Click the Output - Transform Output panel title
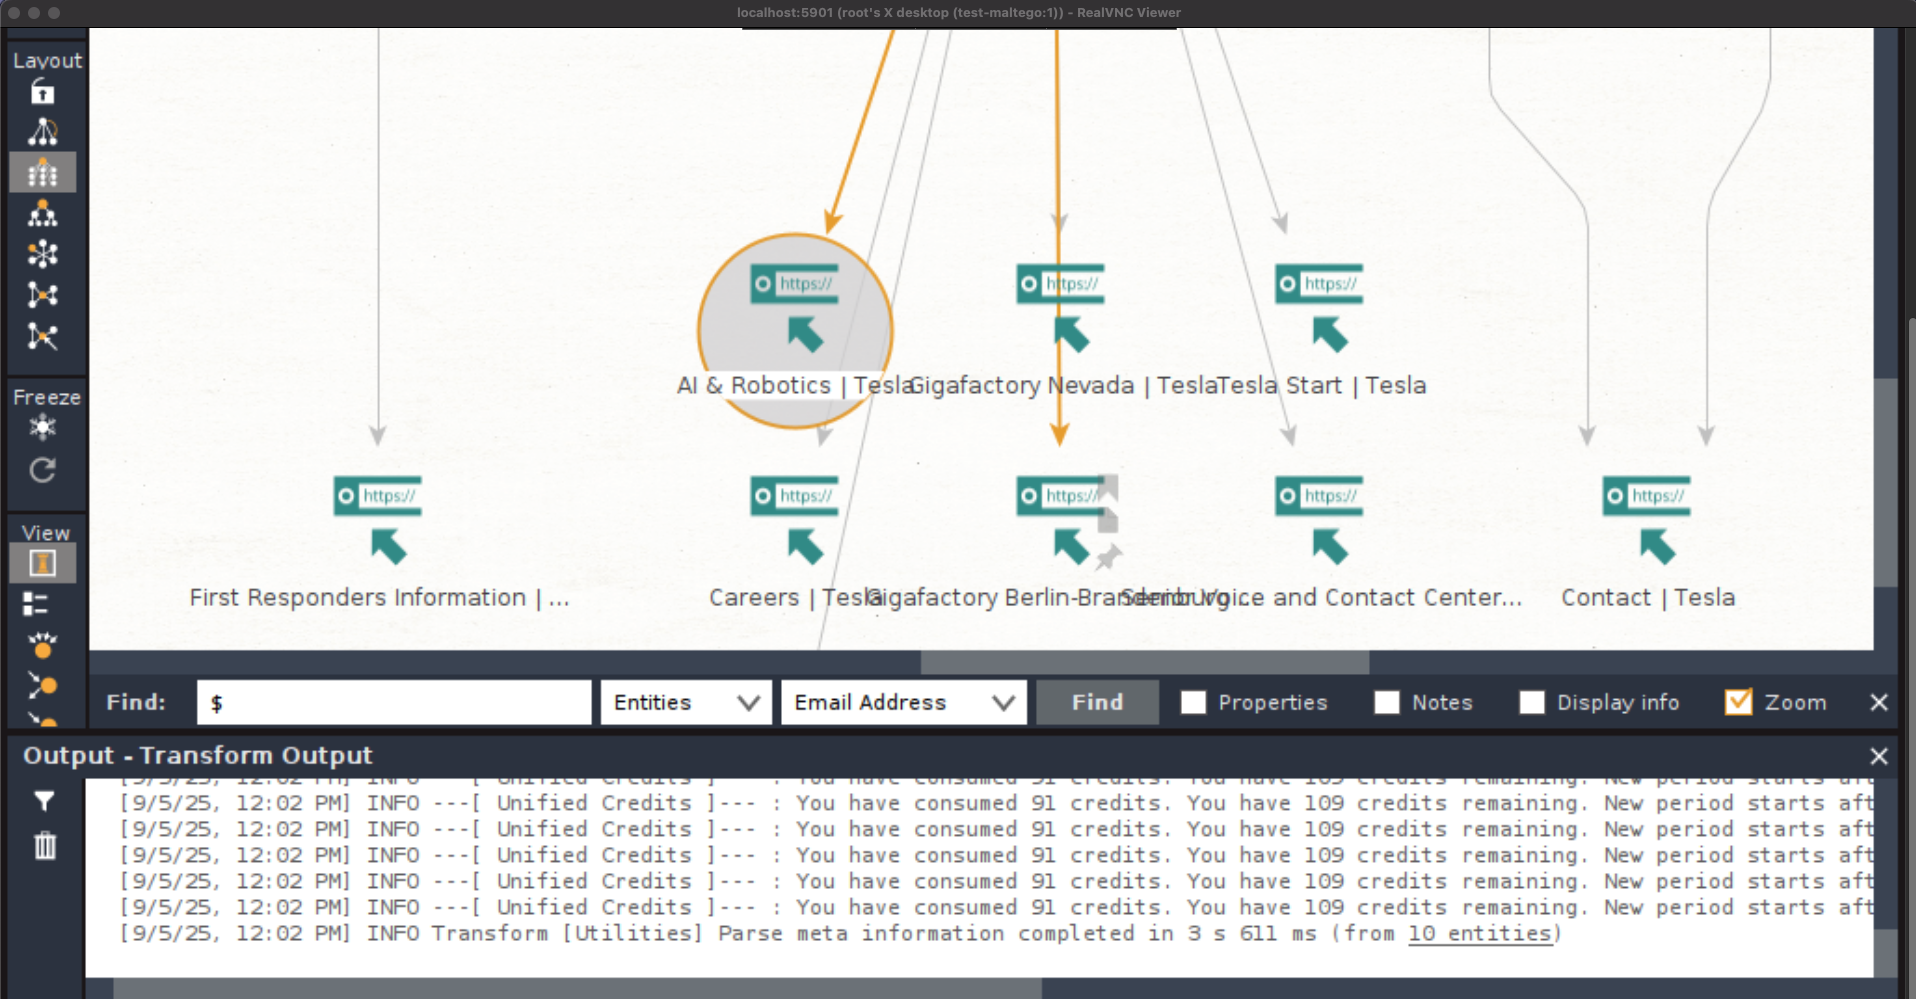The width and height of the screenshot is (1916, 999). click(197, 756)
